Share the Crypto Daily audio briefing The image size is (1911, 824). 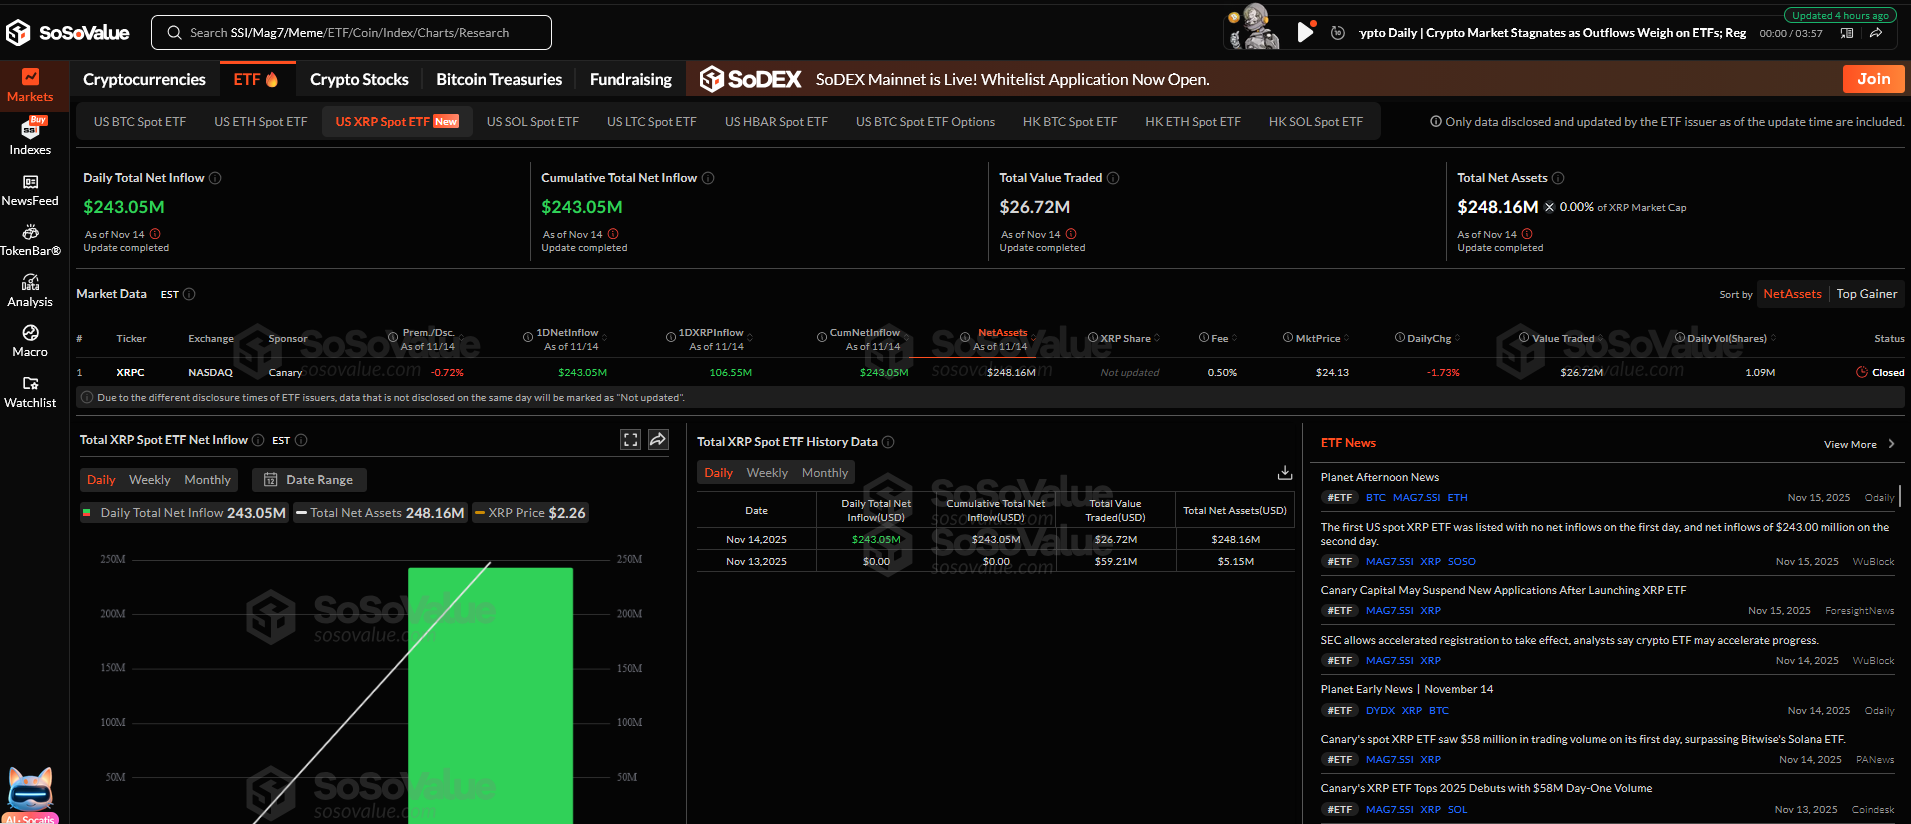pyautogui.click(x=1876, y=33)
